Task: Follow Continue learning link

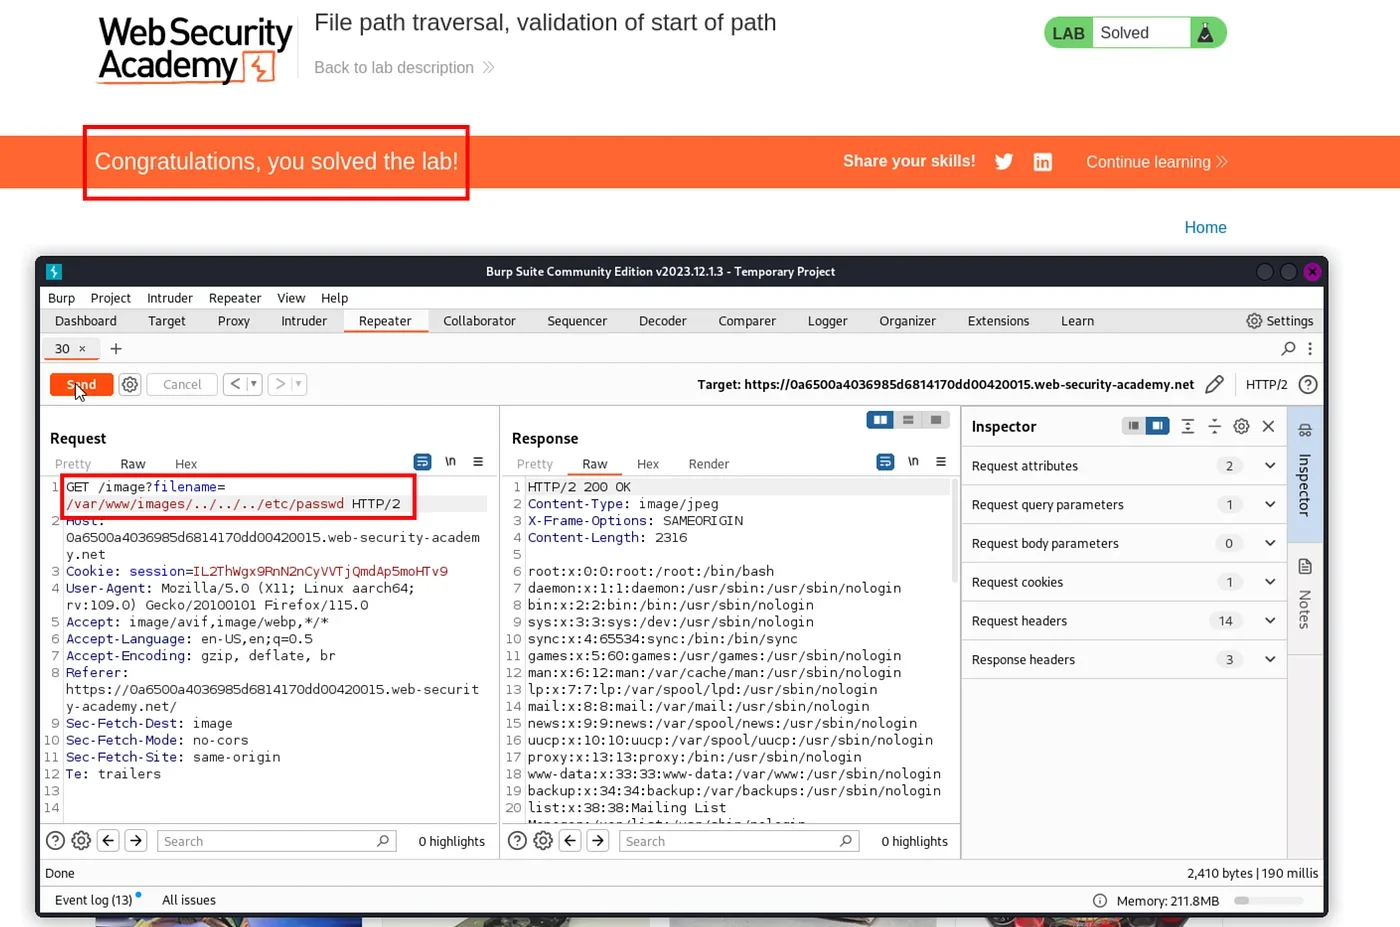Action: coord(1157,162)
